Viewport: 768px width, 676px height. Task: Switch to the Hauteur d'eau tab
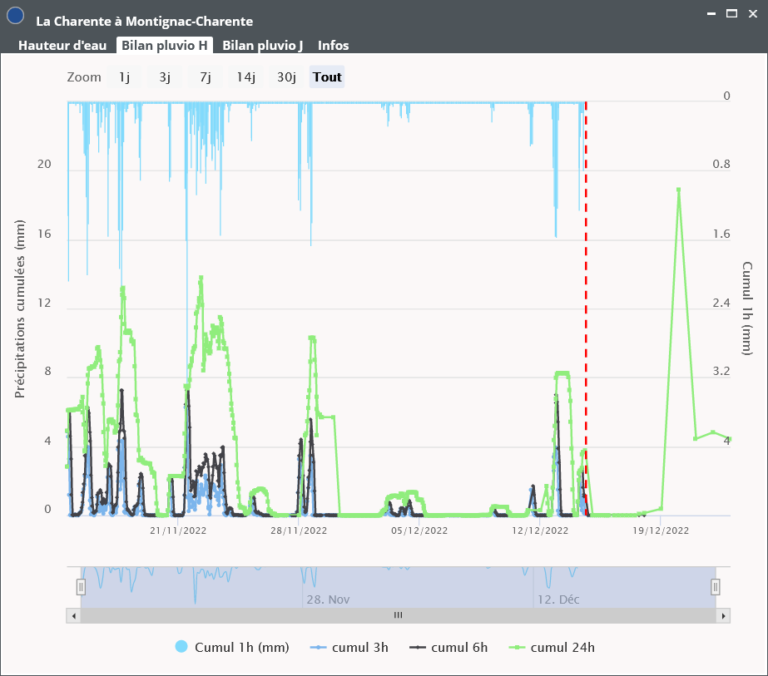(62, 45)
